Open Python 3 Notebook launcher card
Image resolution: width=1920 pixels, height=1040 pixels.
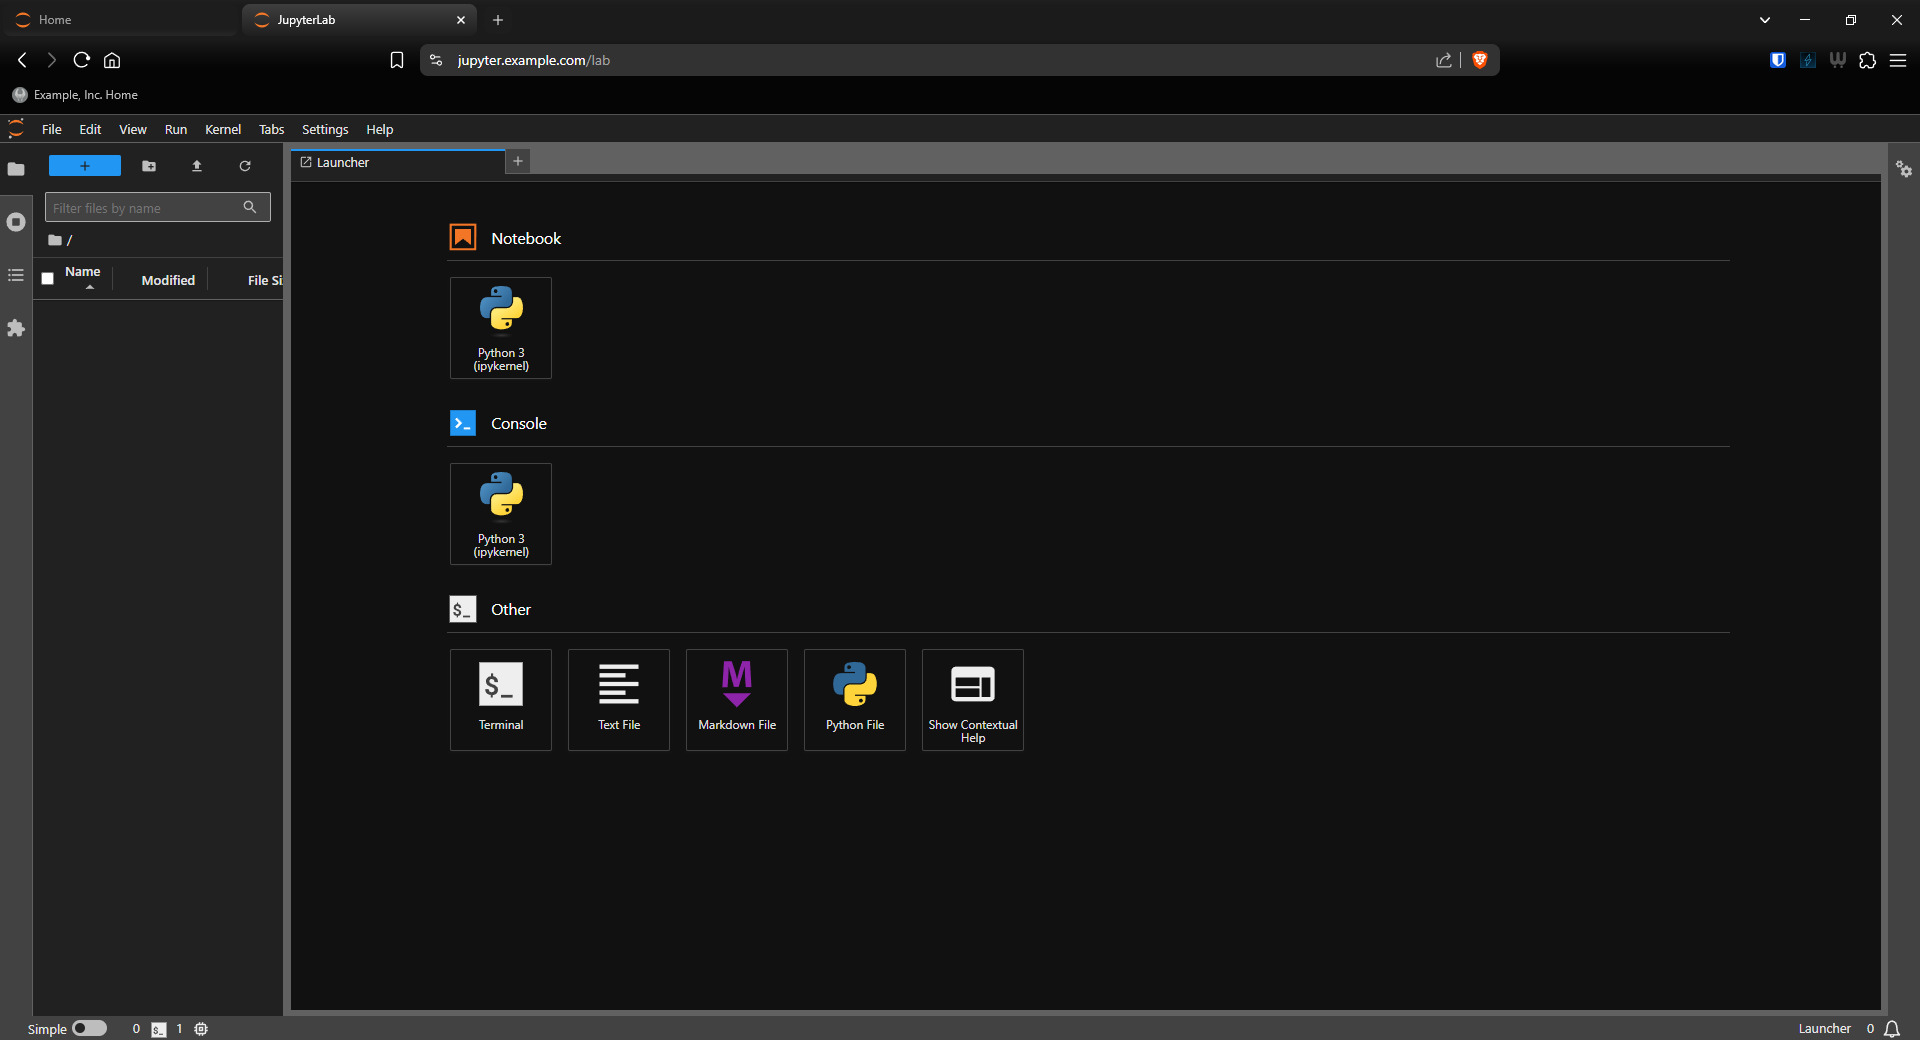(501, 328)
